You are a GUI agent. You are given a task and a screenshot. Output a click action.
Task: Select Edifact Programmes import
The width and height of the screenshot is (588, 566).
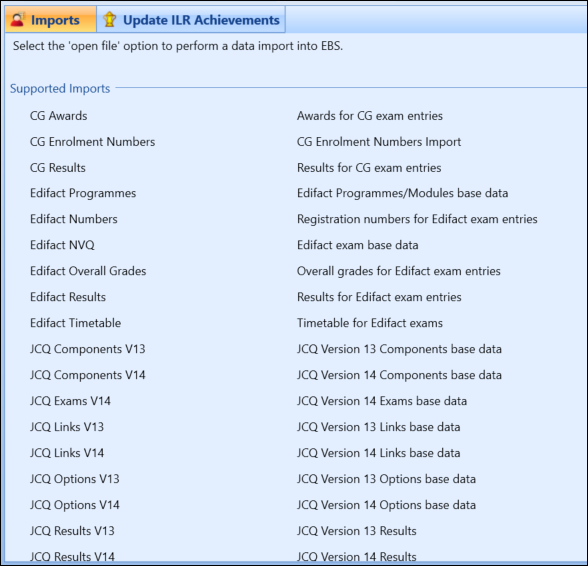[x=83, y=193]
